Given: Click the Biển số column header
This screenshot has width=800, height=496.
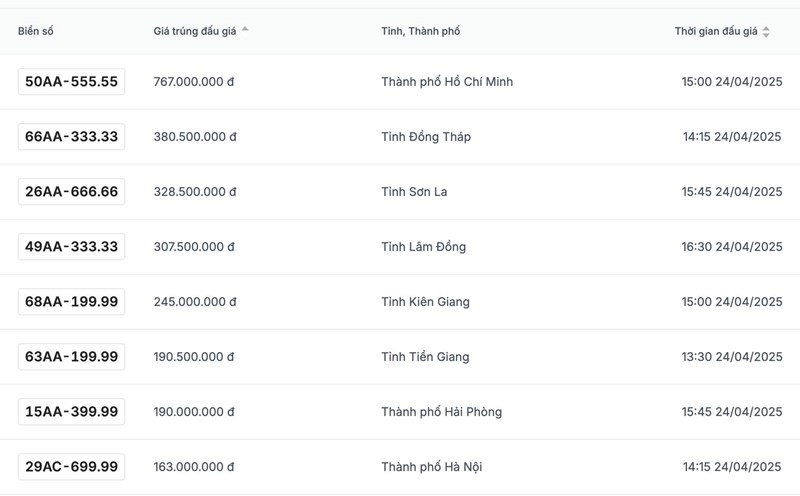Looking at the screenshot, I should pyautogui.click(x=36, y=32).
